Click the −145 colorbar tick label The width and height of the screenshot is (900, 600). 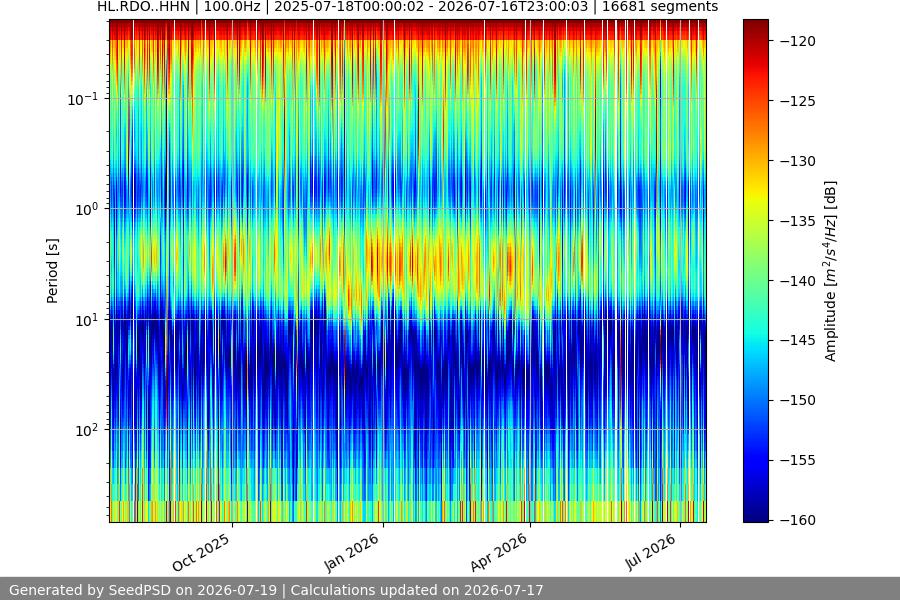click(798, 340)
